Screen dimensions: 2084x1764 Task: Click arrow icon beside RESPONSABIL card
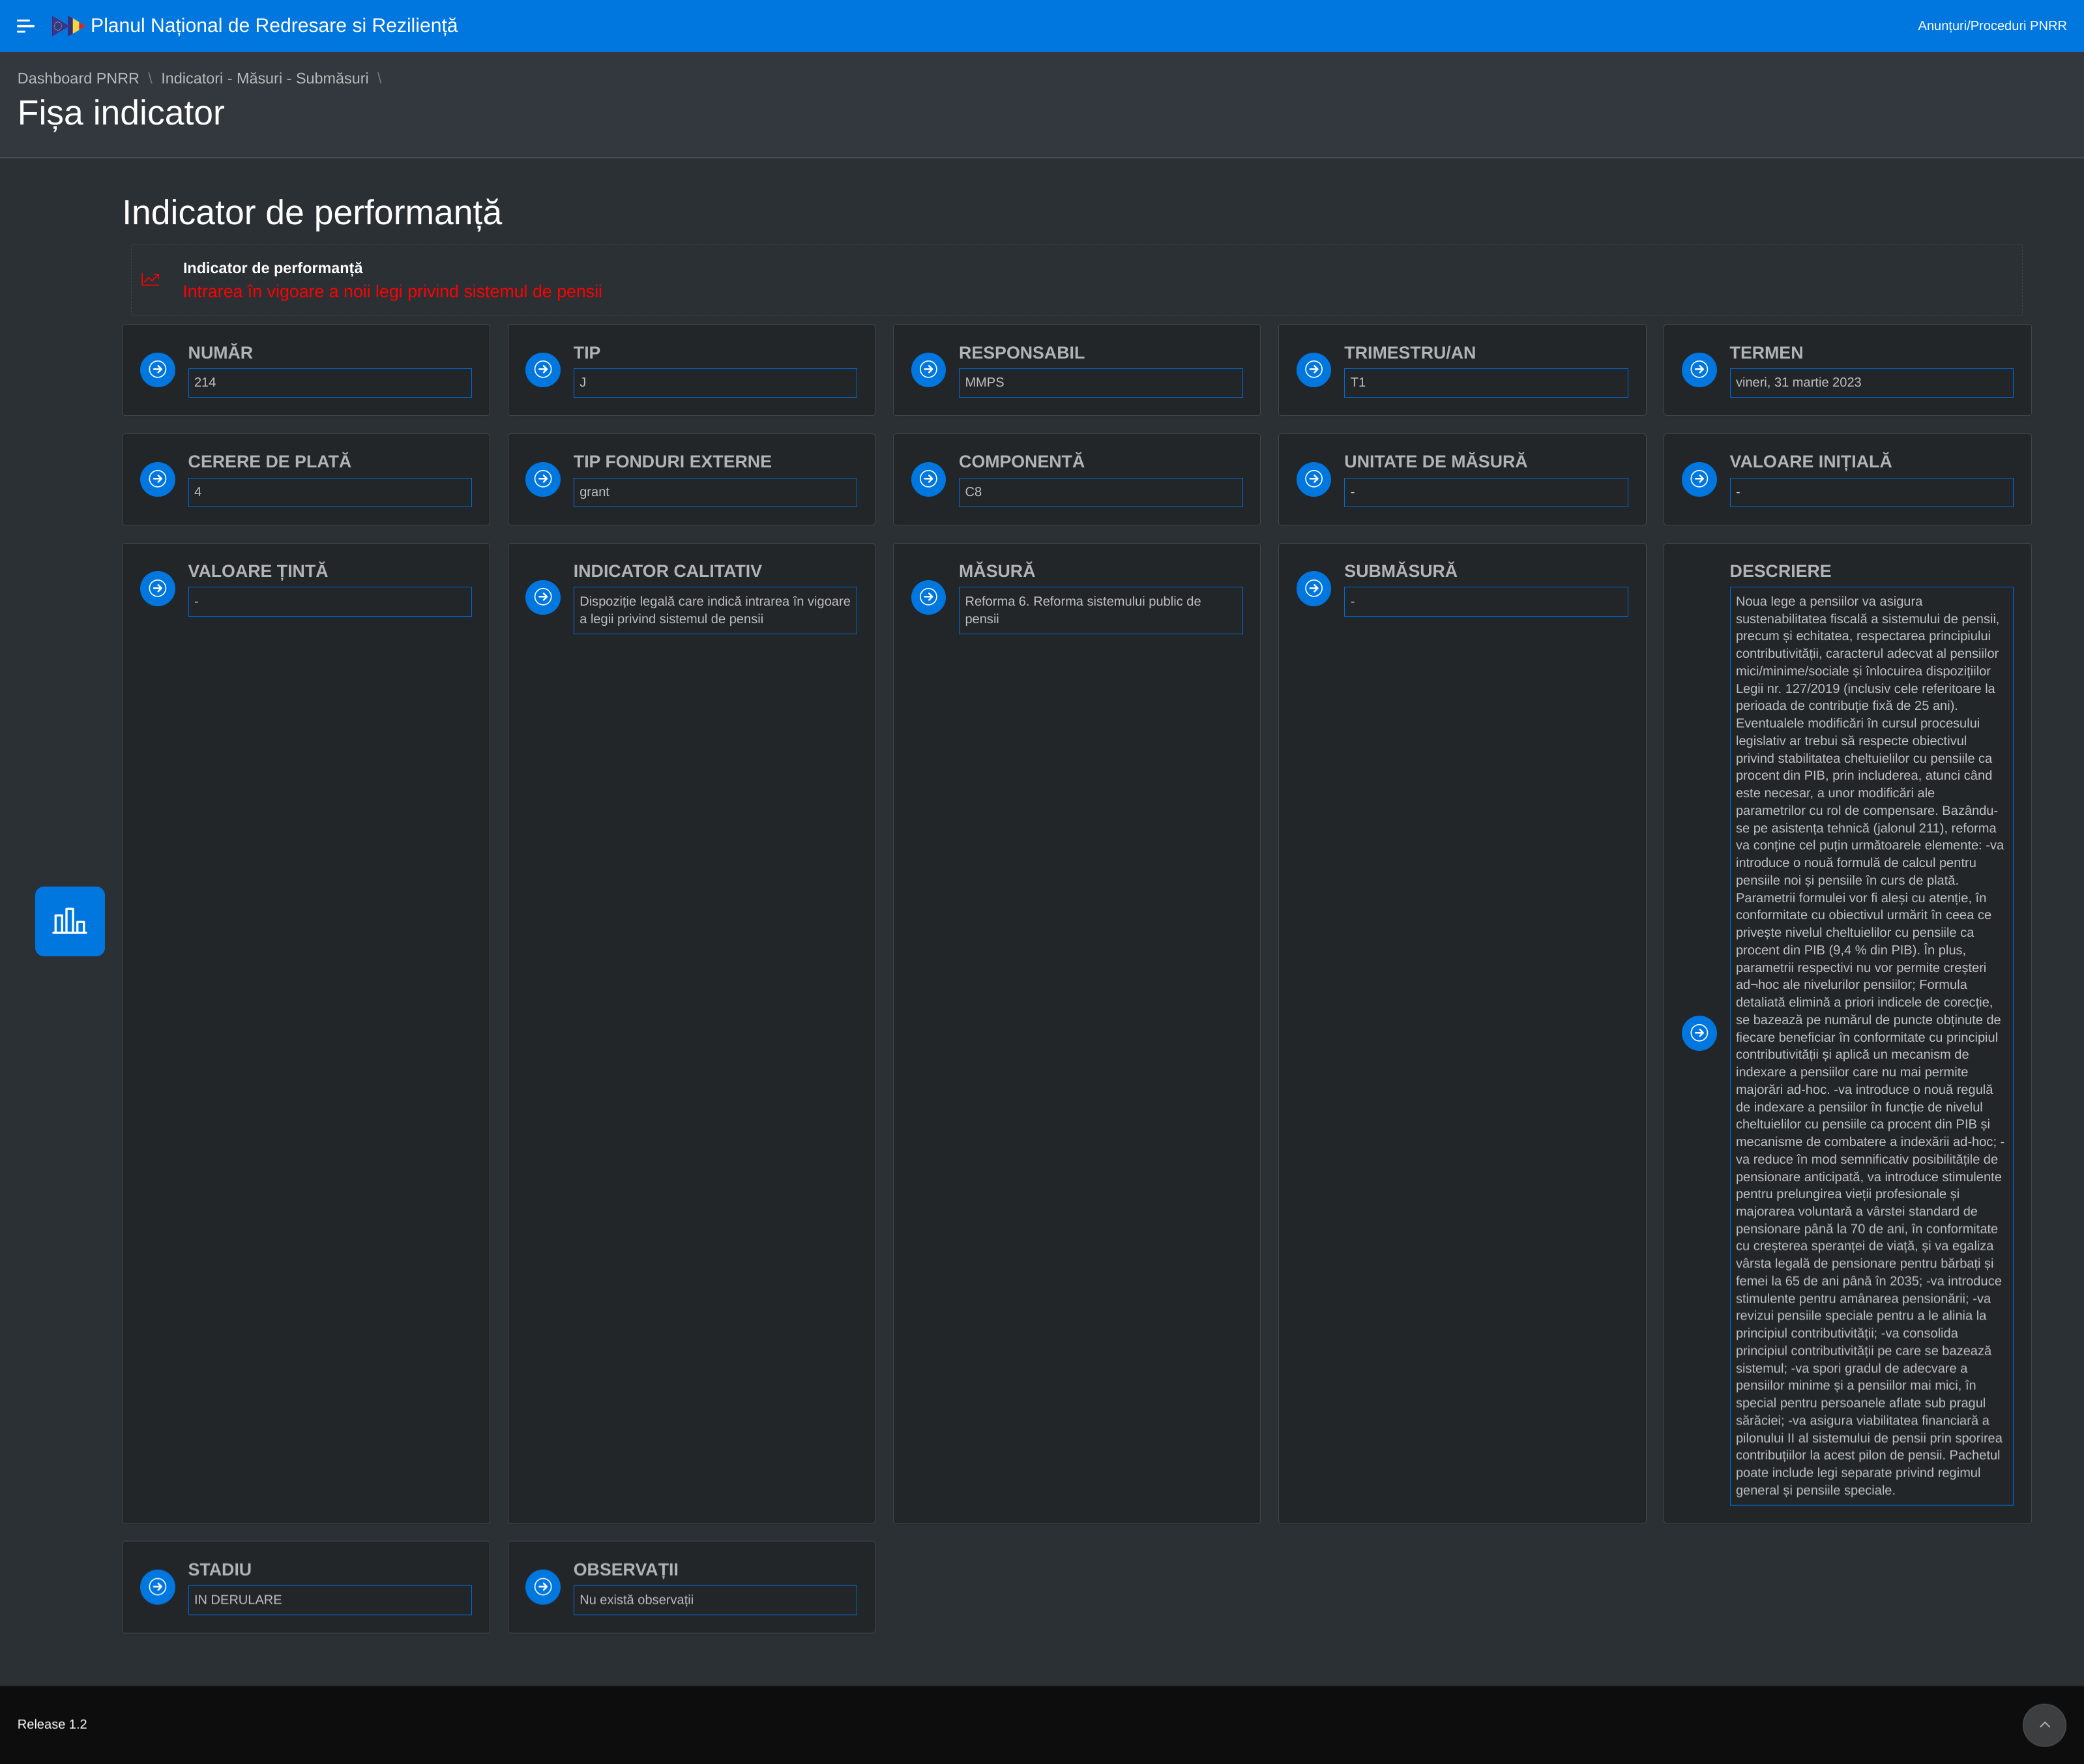(928, 369)
